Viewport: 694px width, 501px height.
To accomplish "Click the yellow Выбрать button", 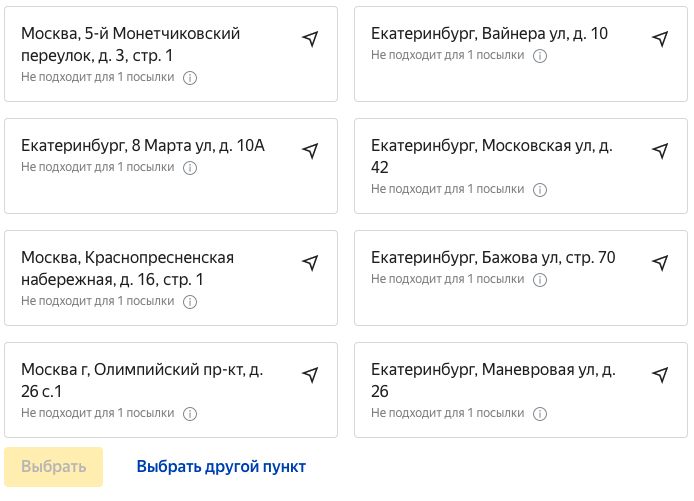I will 54,467.
